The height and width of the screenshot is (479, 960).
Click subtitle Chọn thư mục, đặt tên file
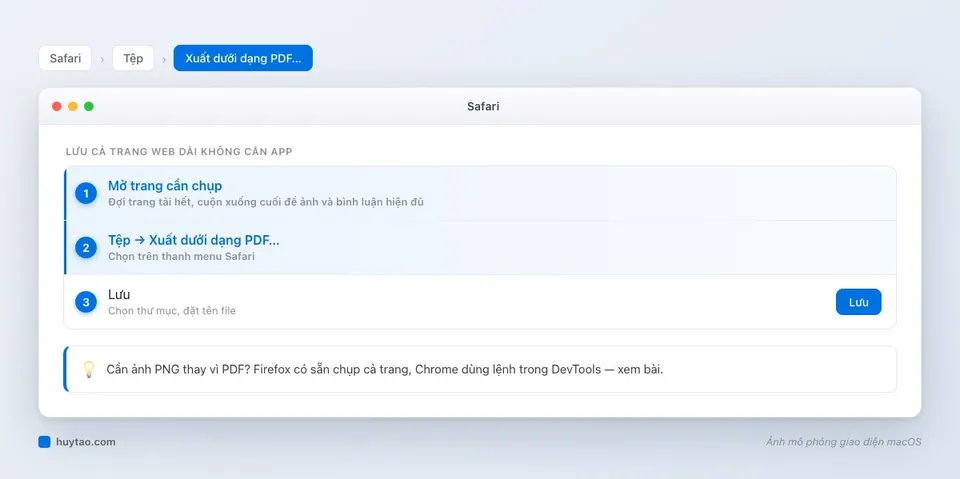pyautogui.click(x=172, y=311)
